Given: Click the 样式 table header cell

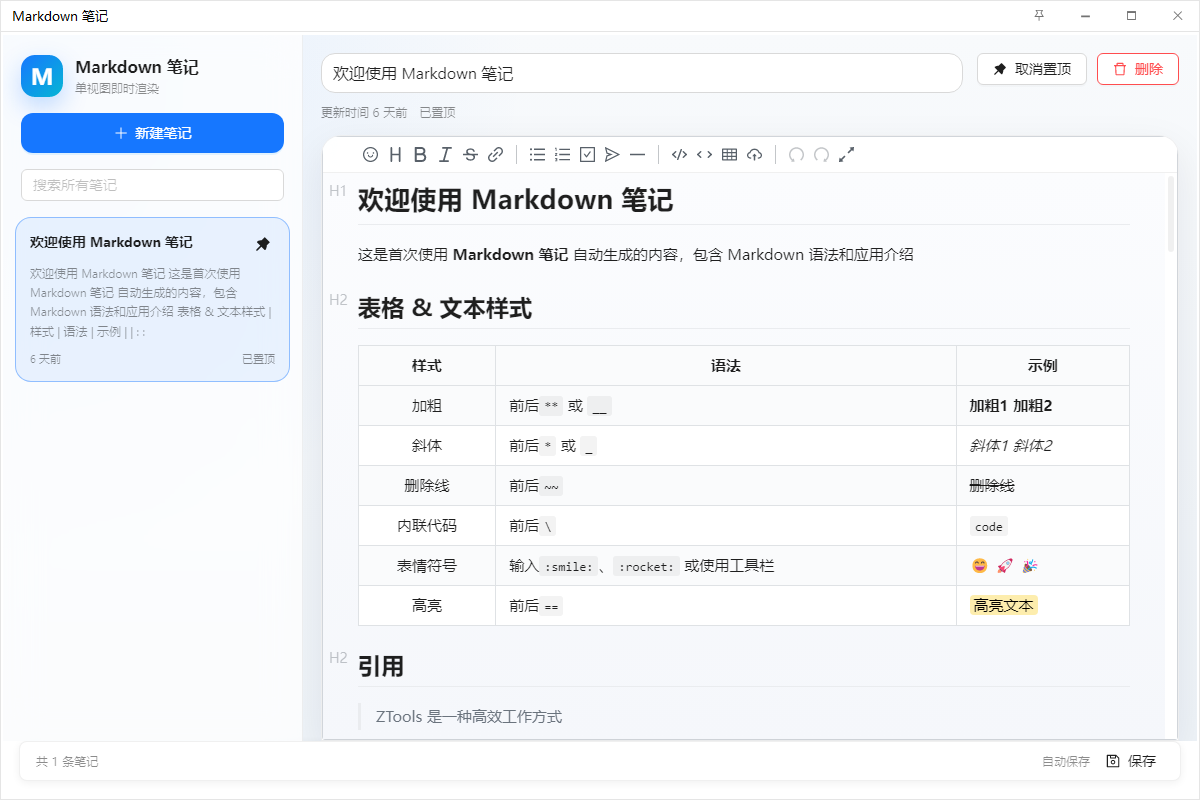Looking at the screenshot, I should click(x=427, y=366).
